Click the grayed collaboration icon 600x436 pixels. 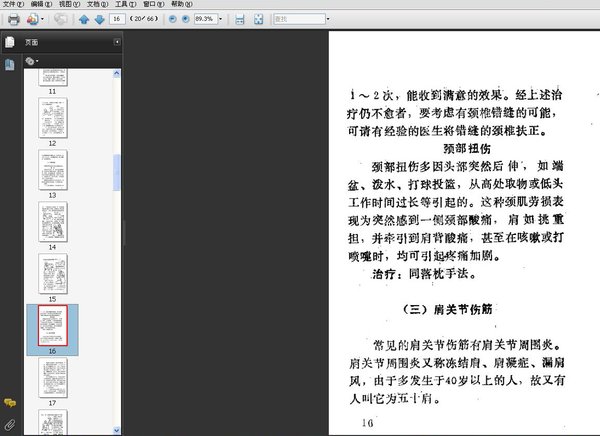[x=60, y=19]
